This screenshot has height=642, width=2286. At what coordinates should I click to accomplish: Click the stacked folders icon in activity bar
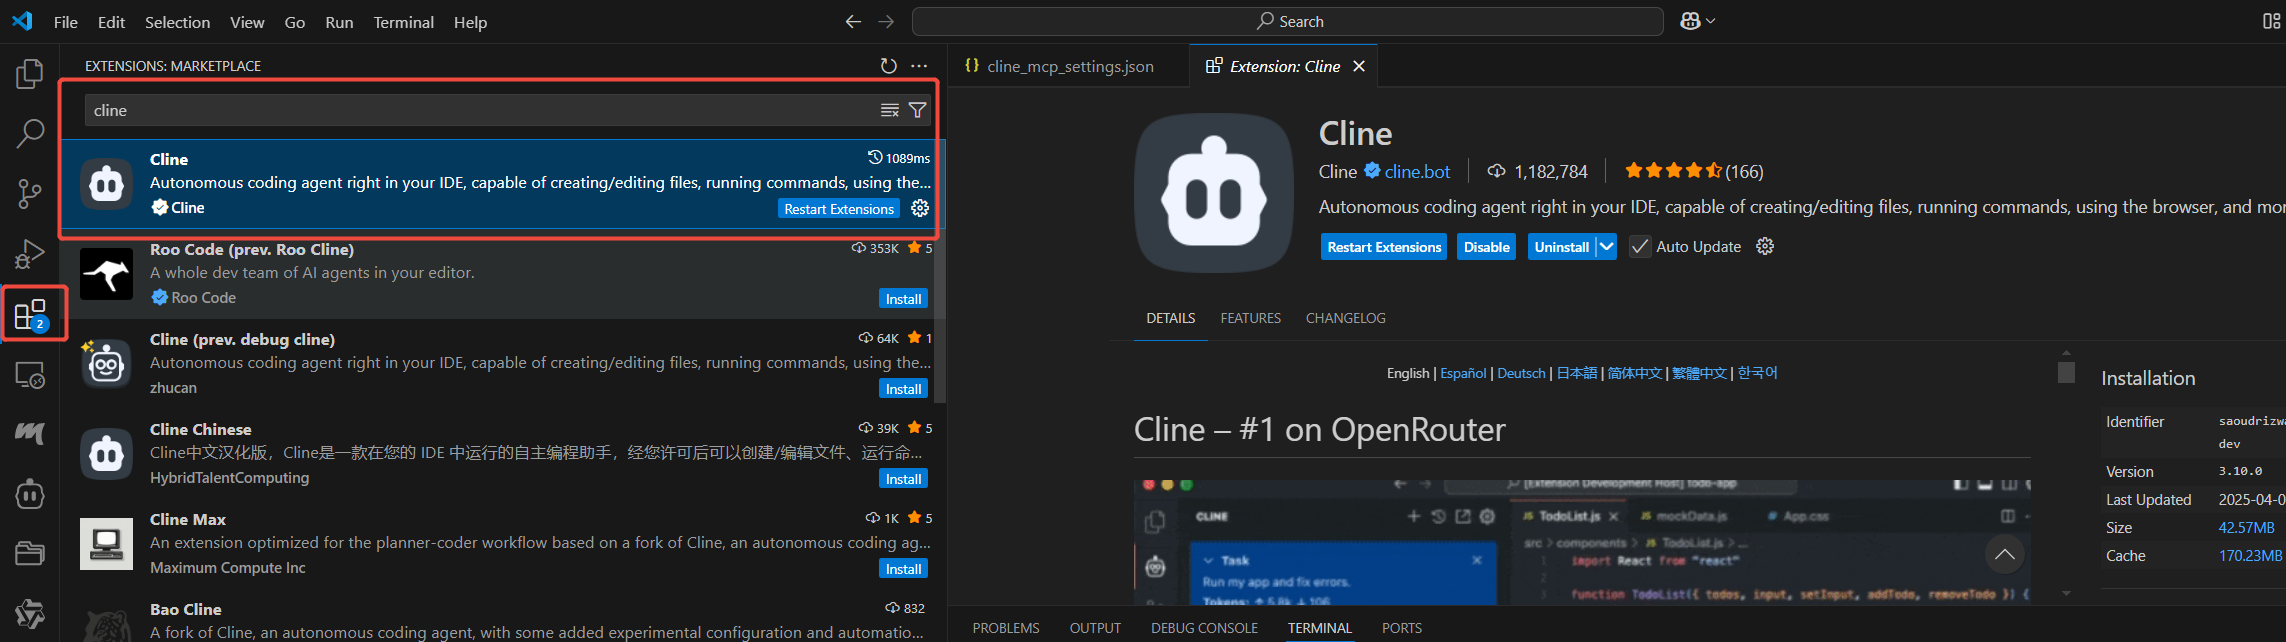[30, 553]
